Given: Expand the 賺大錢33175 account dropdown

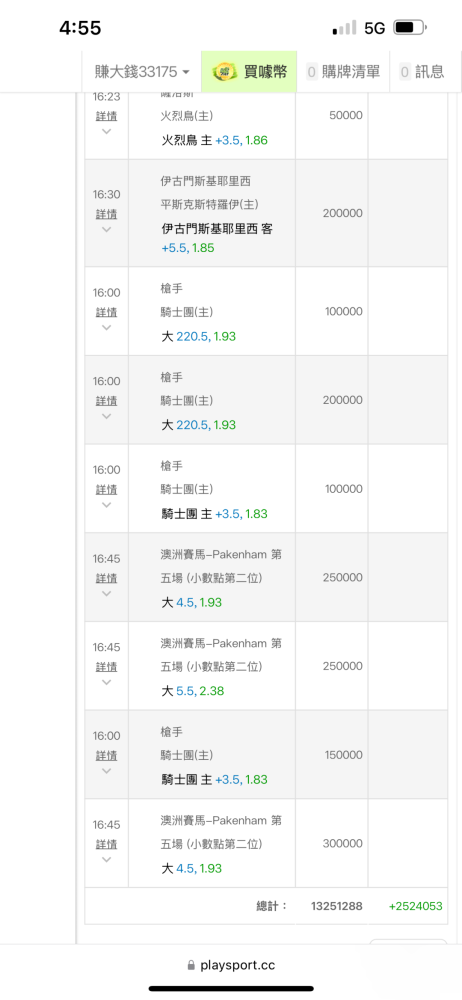Looking at the screenshot, I should tap(142, 71).
